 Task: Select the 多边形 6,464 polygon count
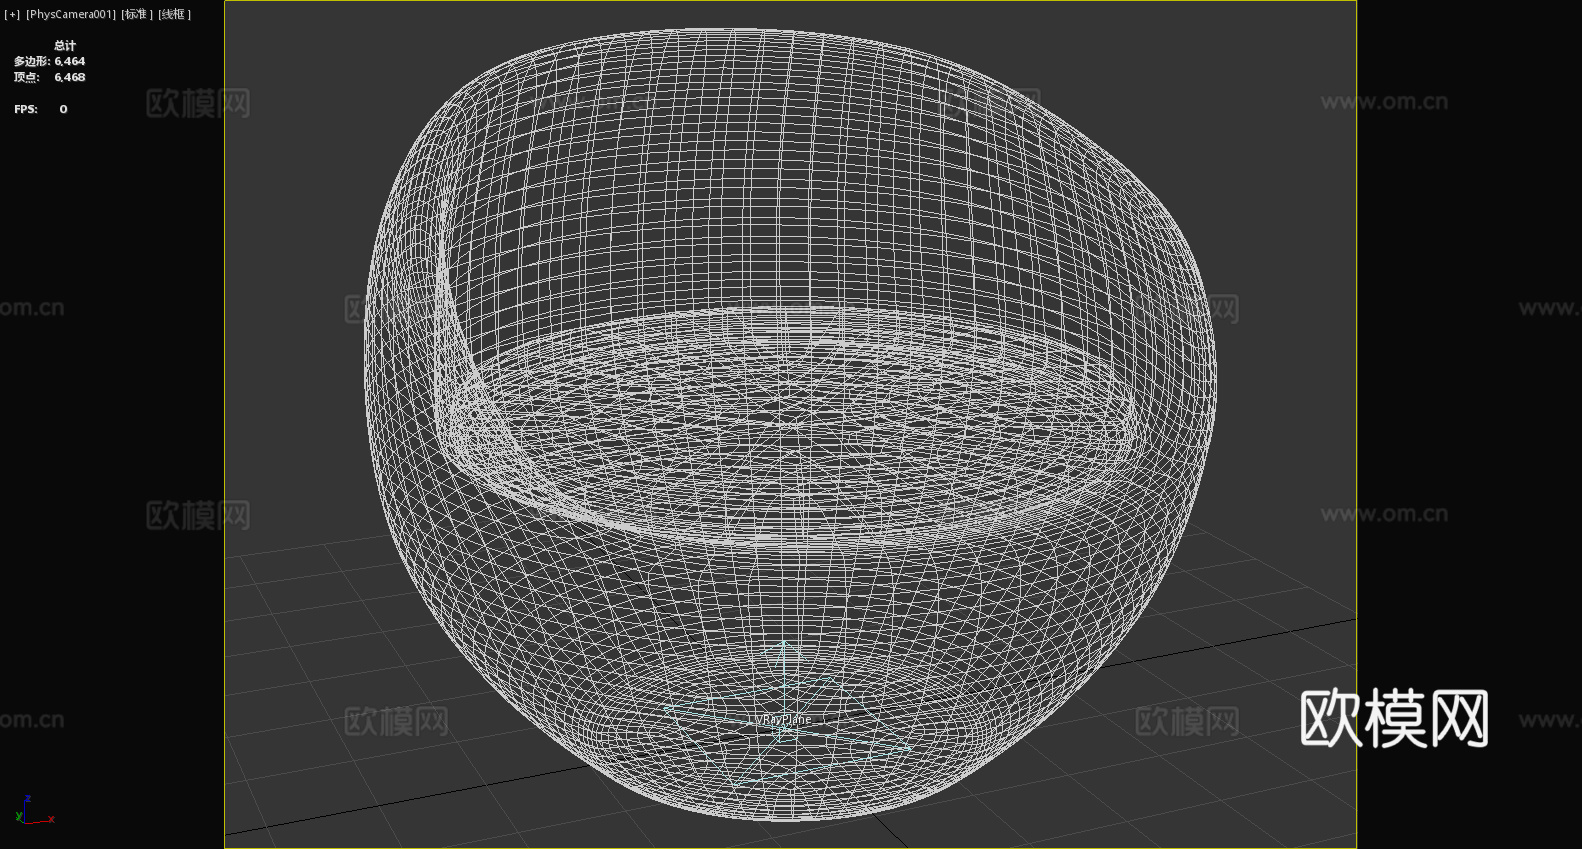[x=50, y=61]
